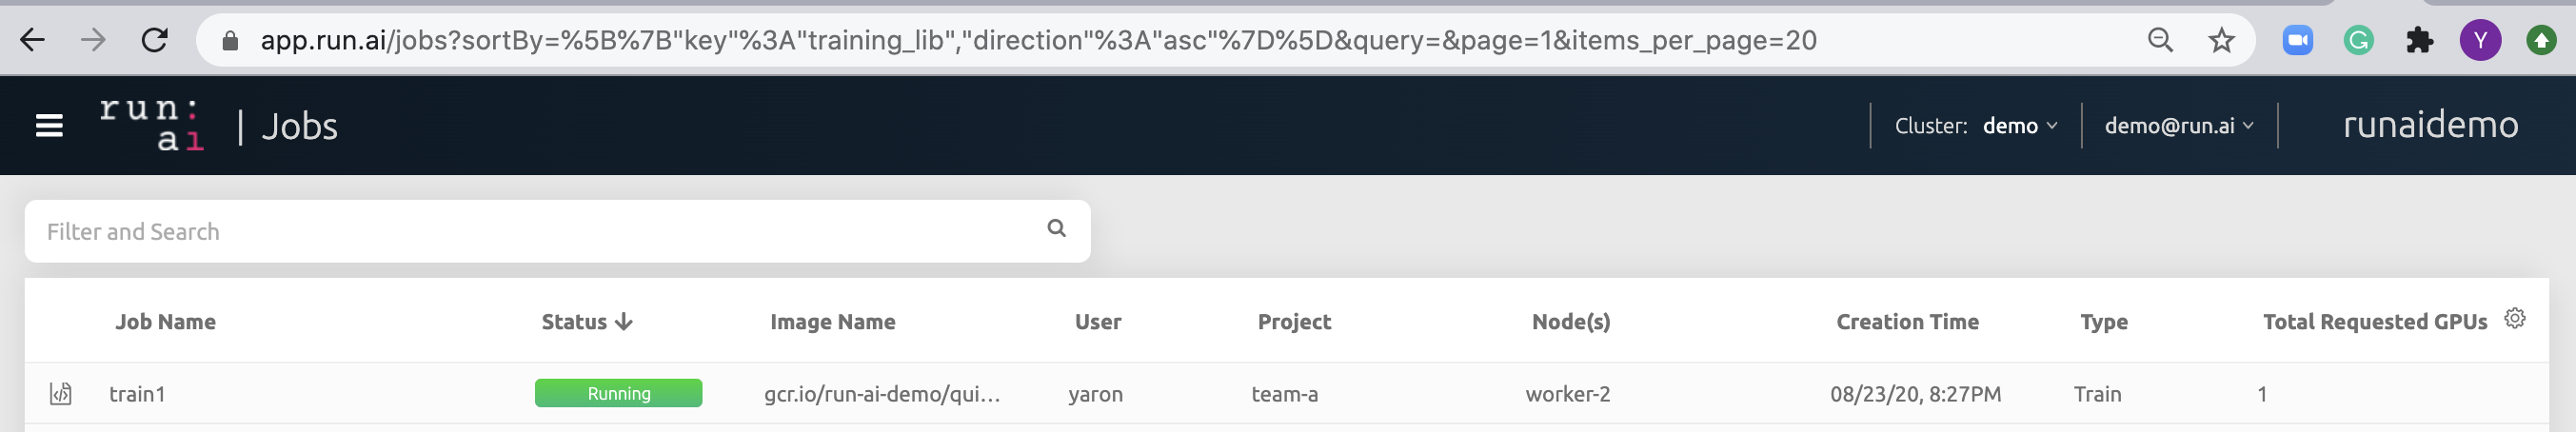Bookmark this page with the star
Viewport: 2576px width, 432px height.
2221,40
